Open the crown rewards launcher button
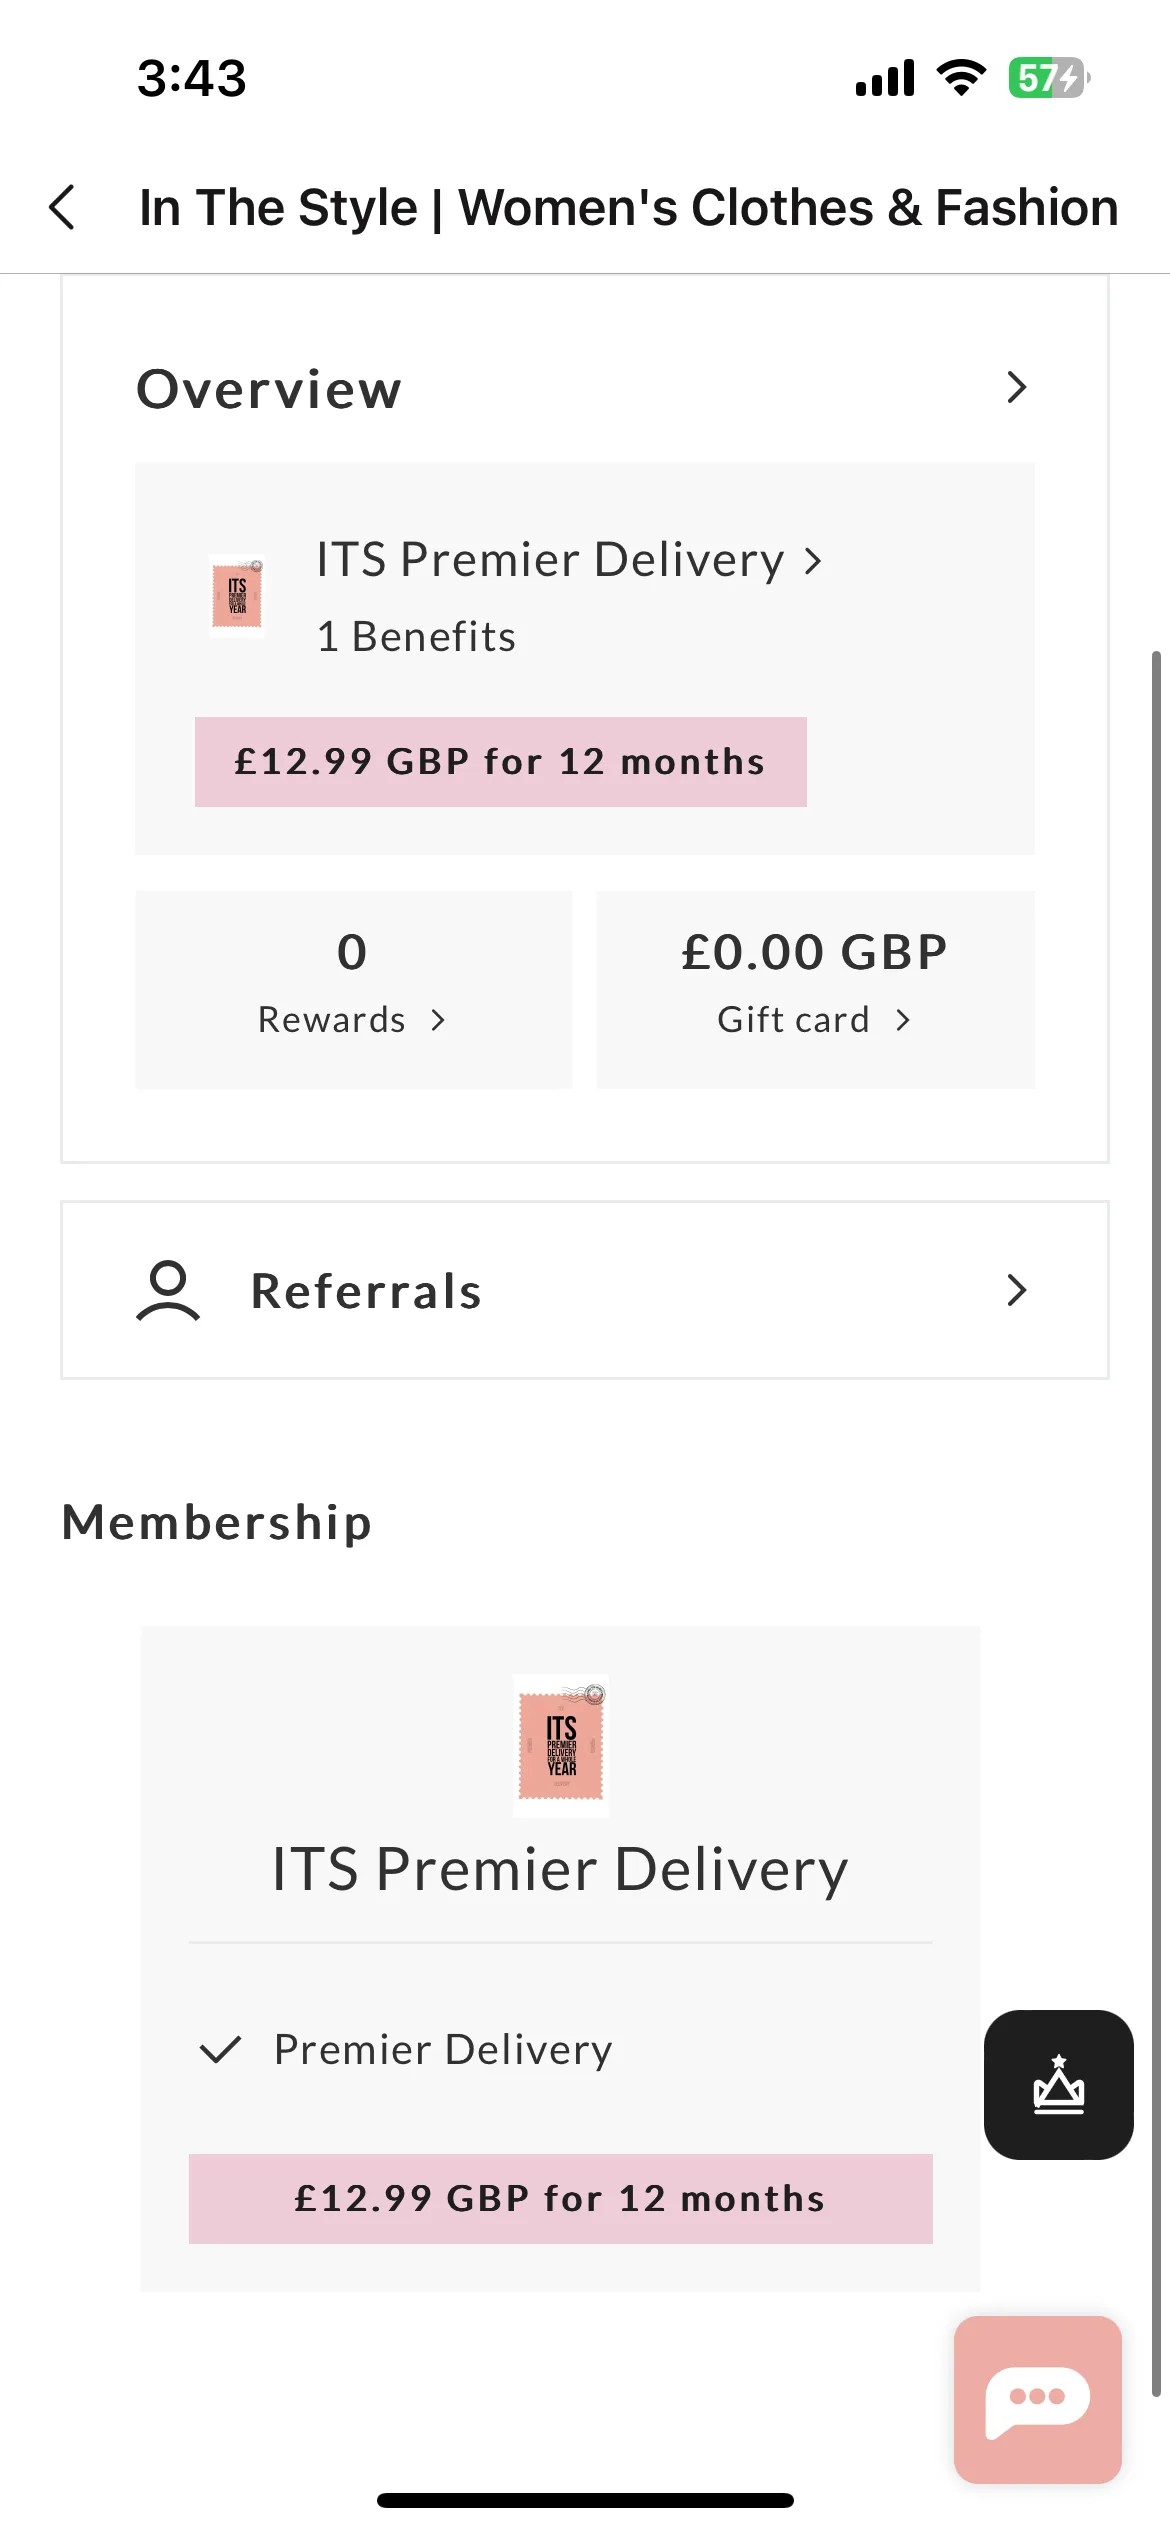1170x2532 pixels. click(1058, 2084)
